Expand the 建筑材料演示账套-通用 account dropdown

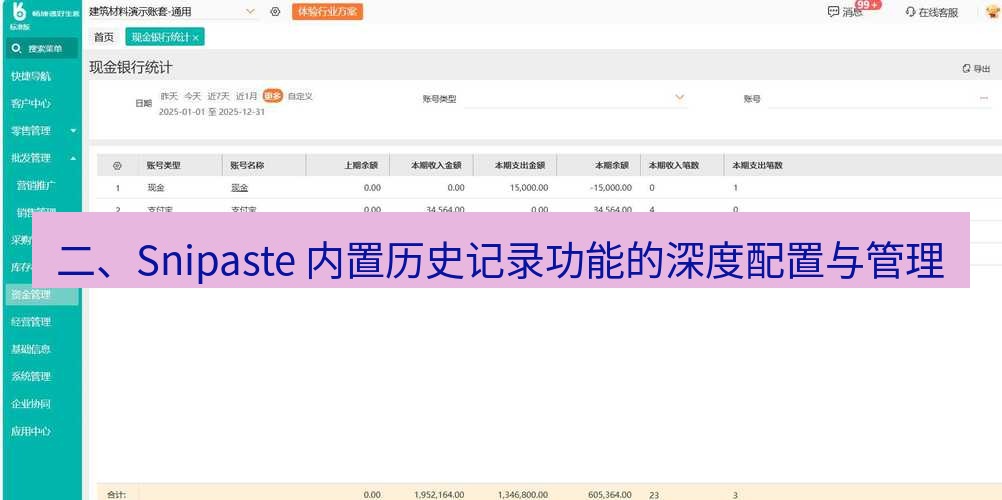pyautogui.click(x=250, y=12)
